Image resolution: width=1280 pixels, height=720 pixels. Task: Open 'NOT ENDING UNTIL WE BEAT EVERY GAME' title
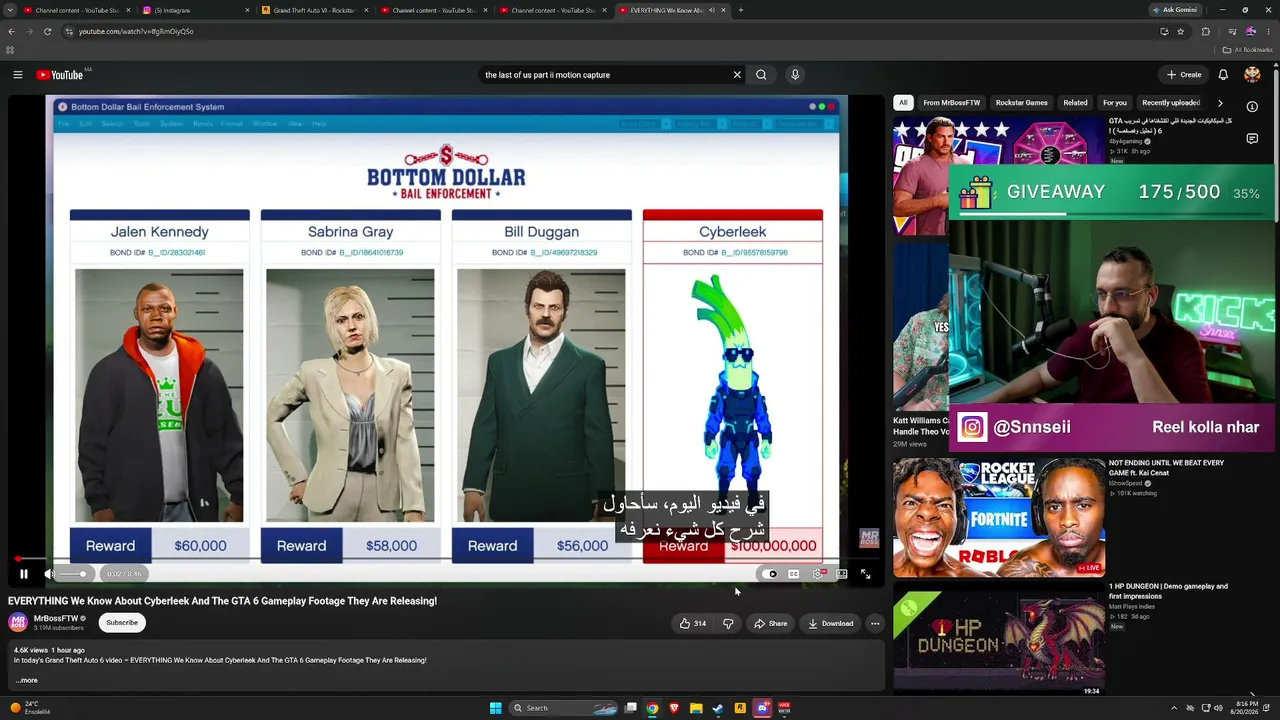1166,468
